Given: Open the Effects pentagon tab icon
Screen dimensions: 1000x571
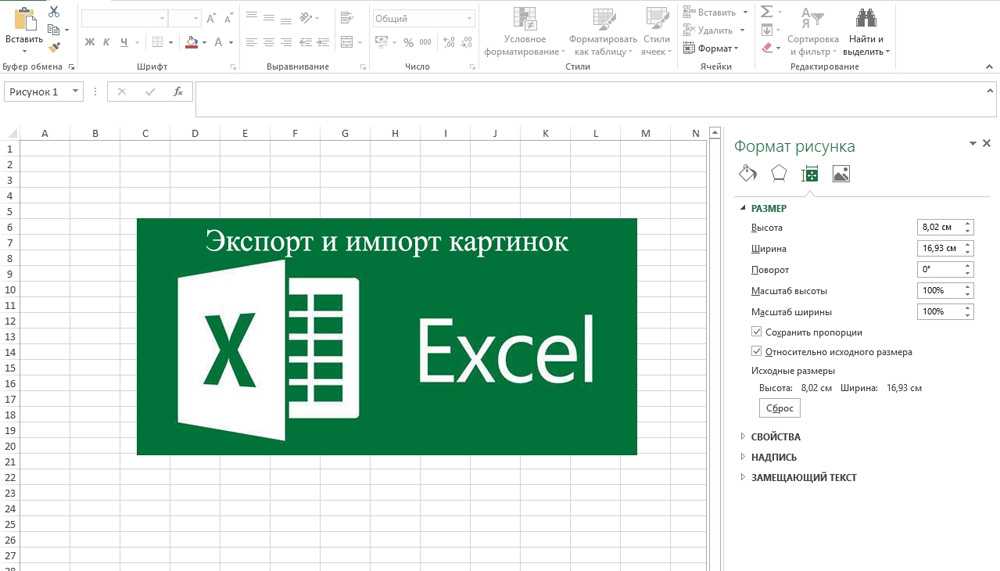Looking at the screenshot, I should coord(779,174).
